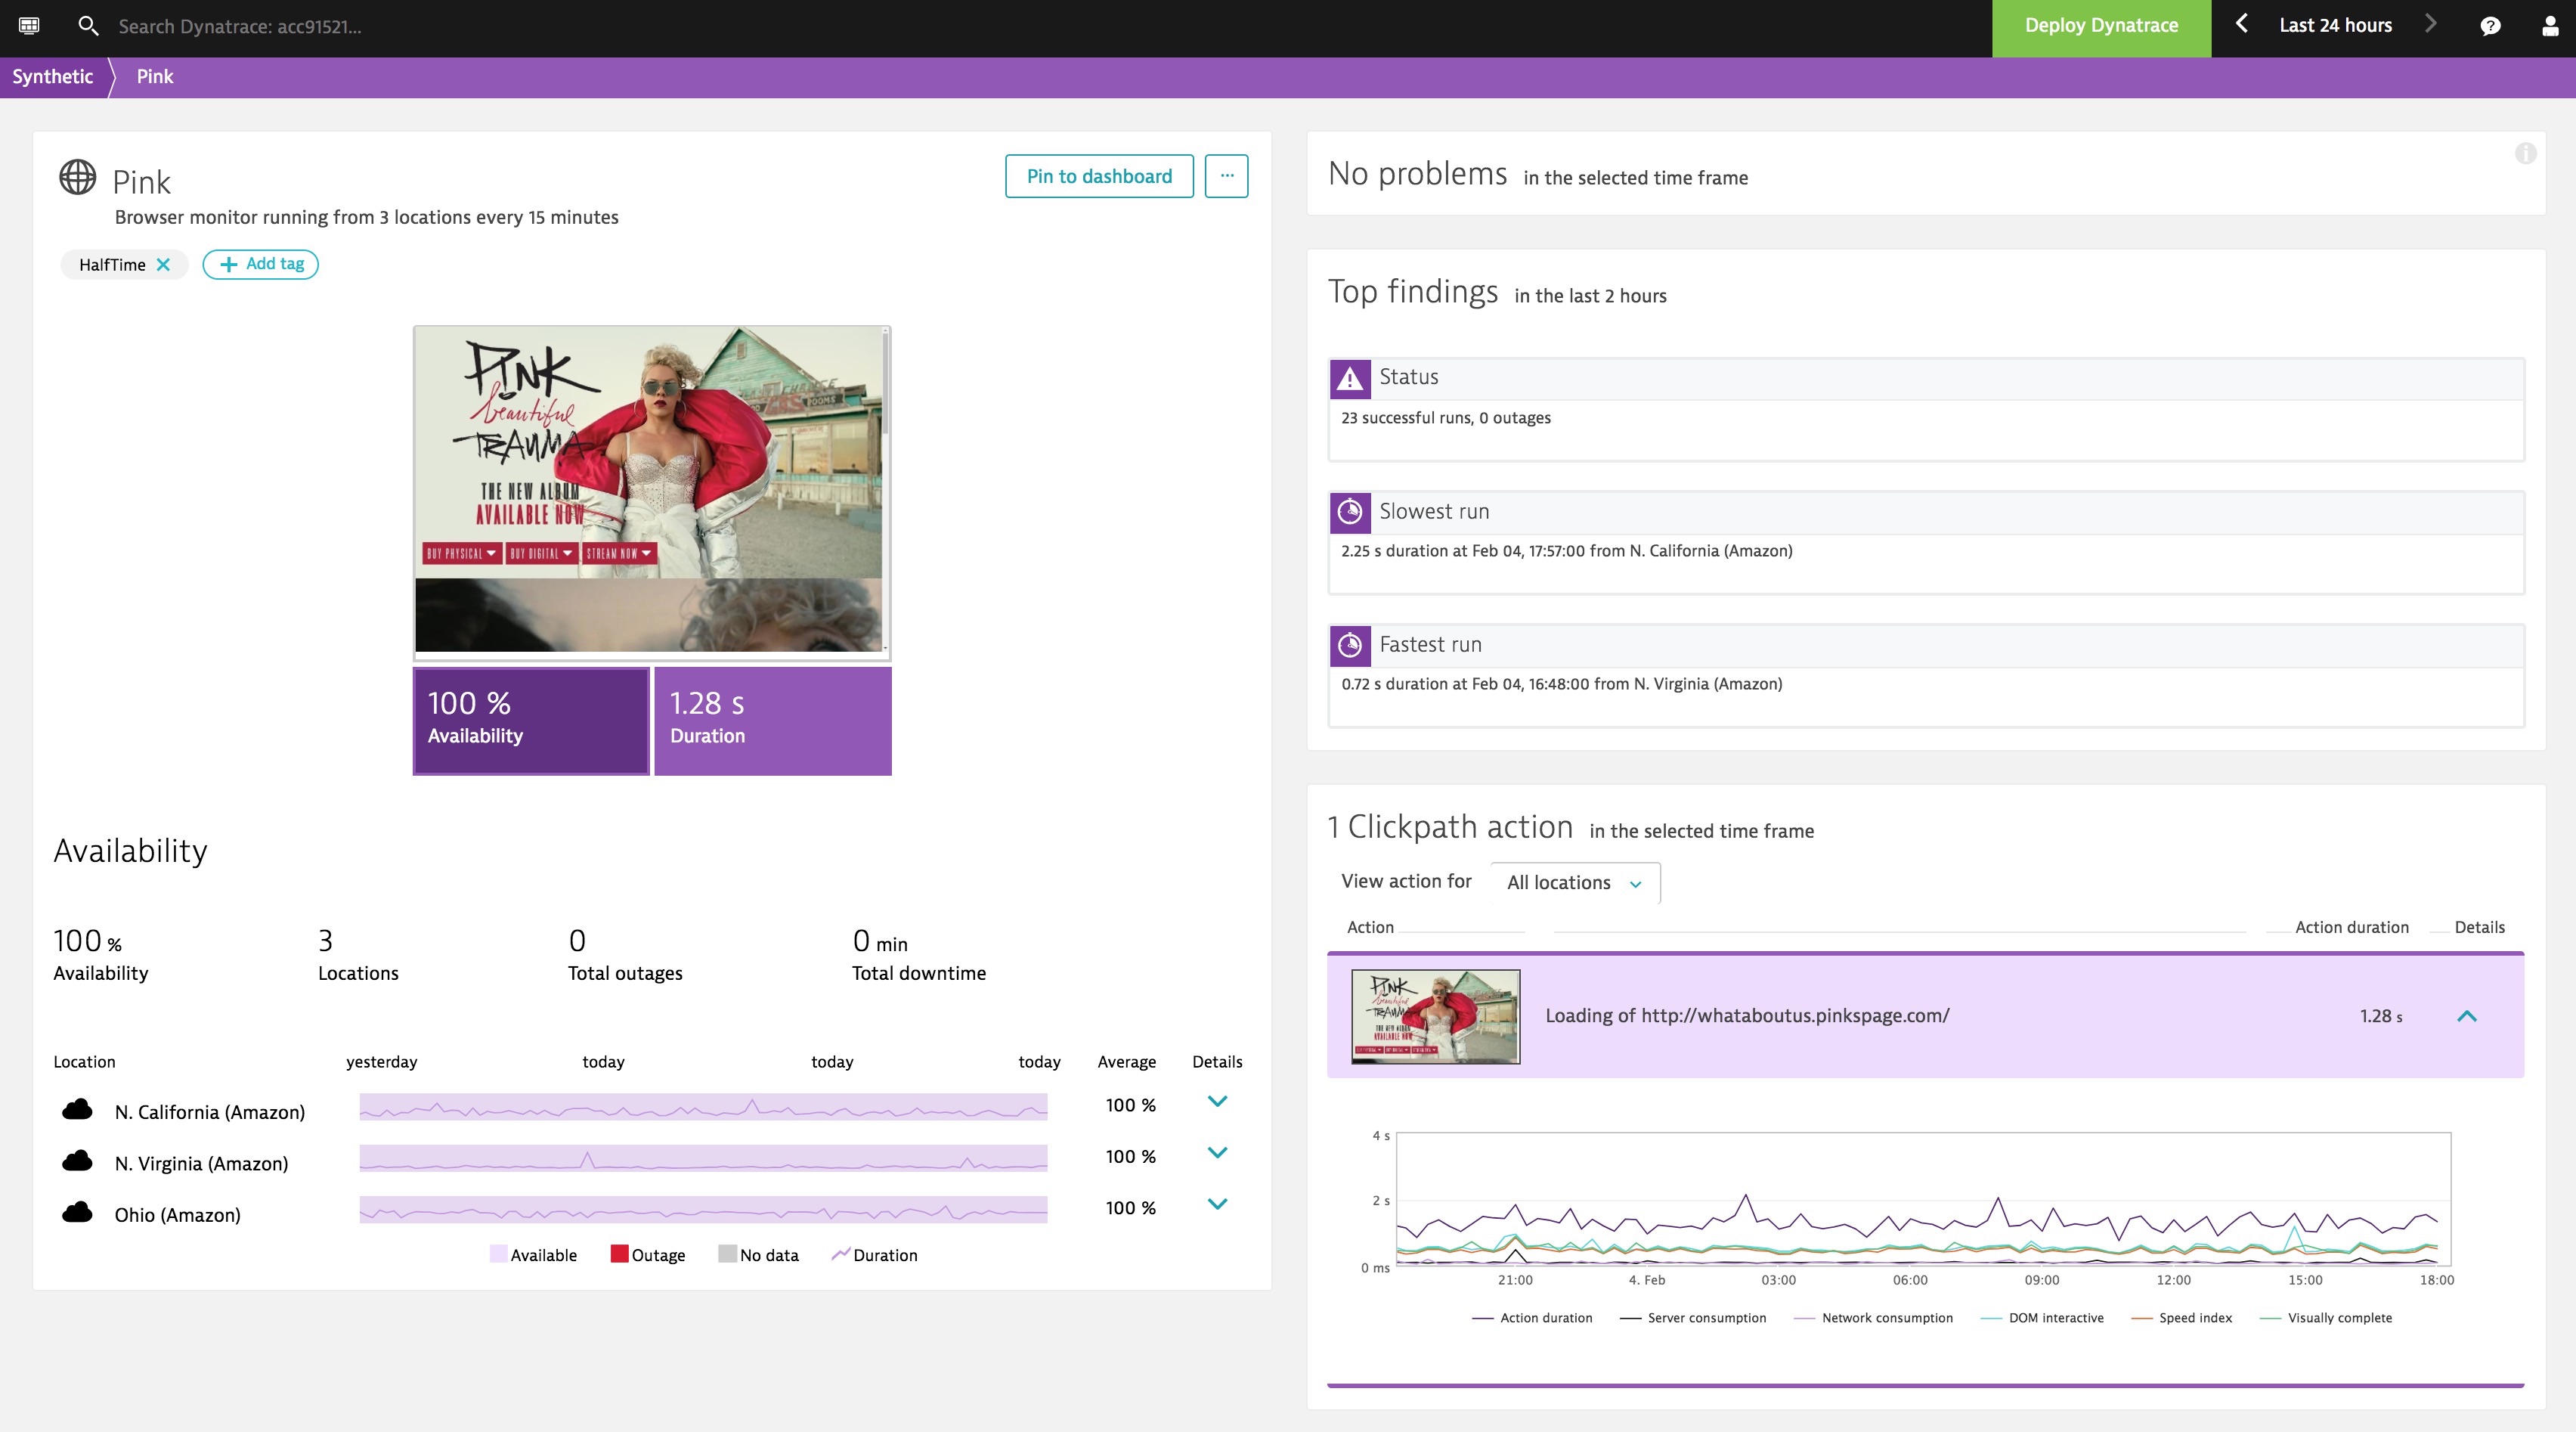Click the info icon in No problems panel
This screenshot has width=2576, height=1432.
point(2525,153)
